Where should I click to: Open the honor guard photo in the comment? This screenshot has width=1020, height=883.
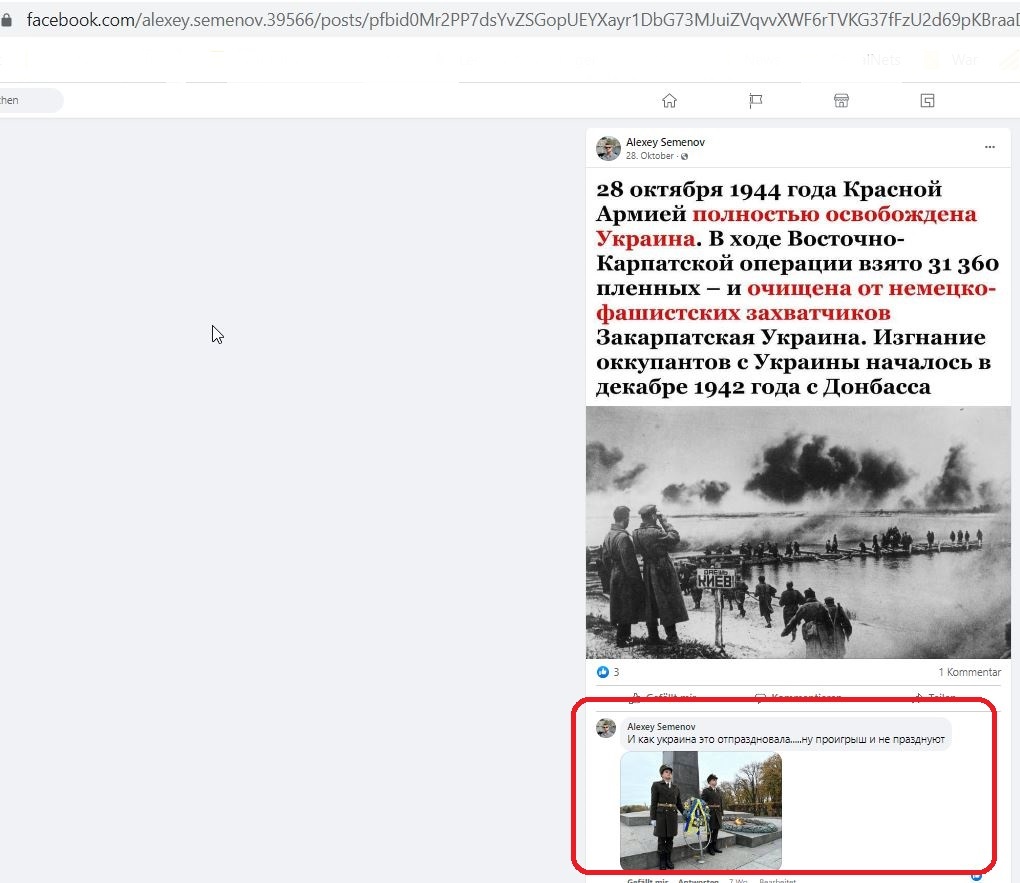701,810
